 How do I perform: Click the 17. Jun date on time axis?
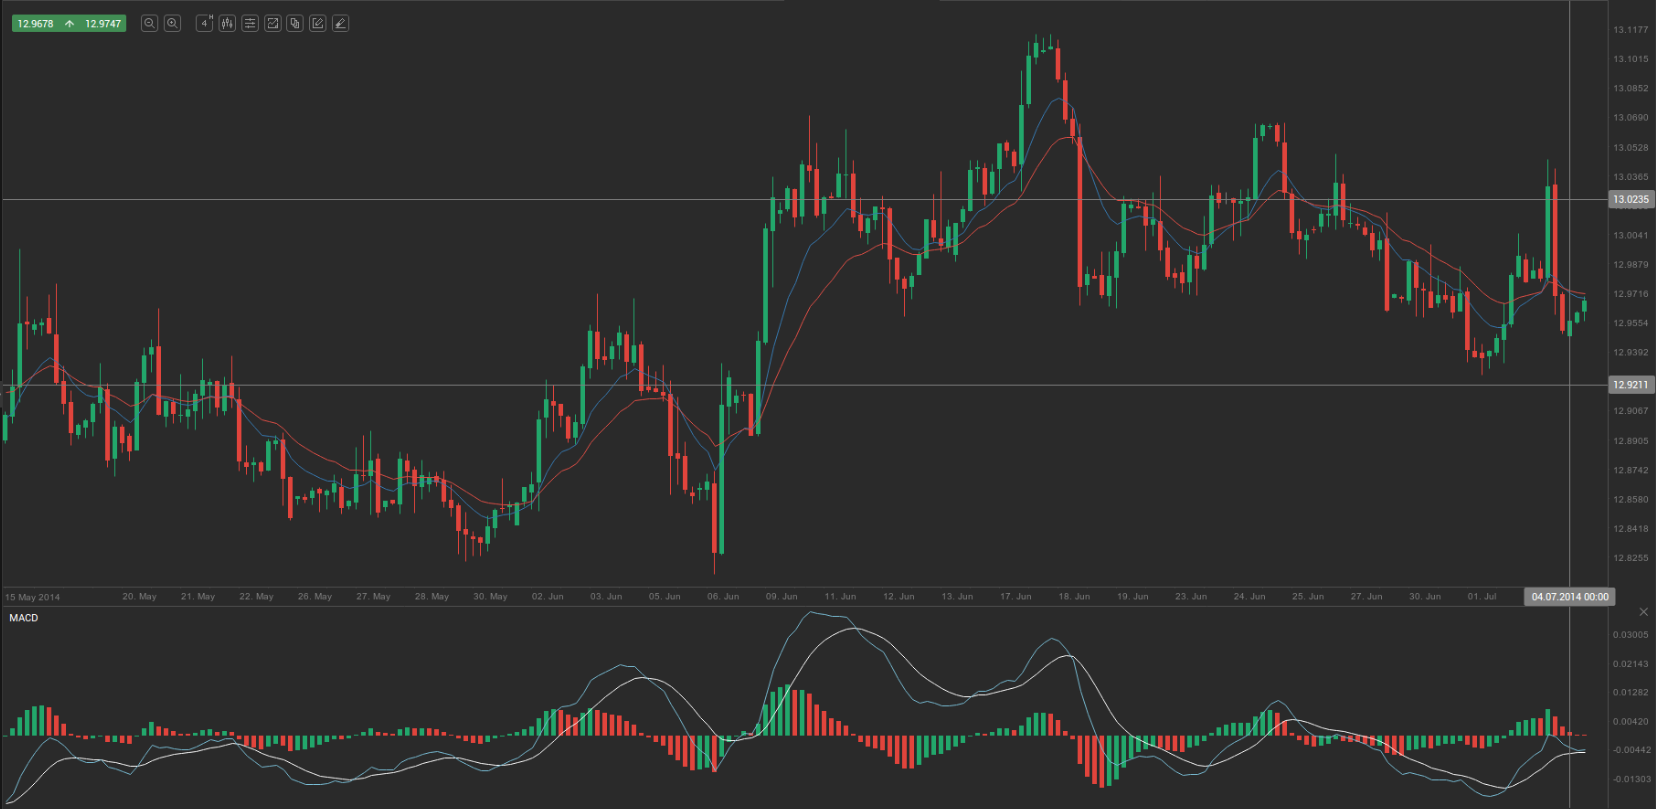click(x=1016, y=597)
